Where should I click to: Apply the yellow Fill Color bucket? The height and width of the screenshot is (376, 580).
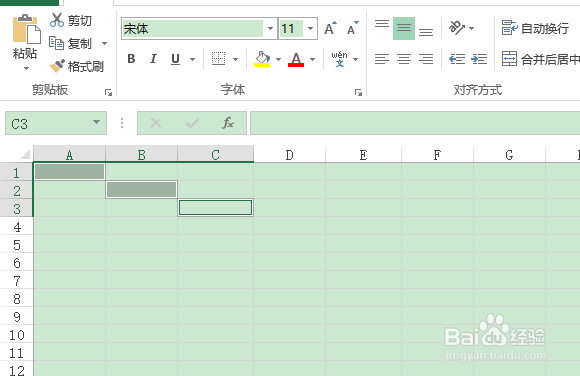[262, 59]
